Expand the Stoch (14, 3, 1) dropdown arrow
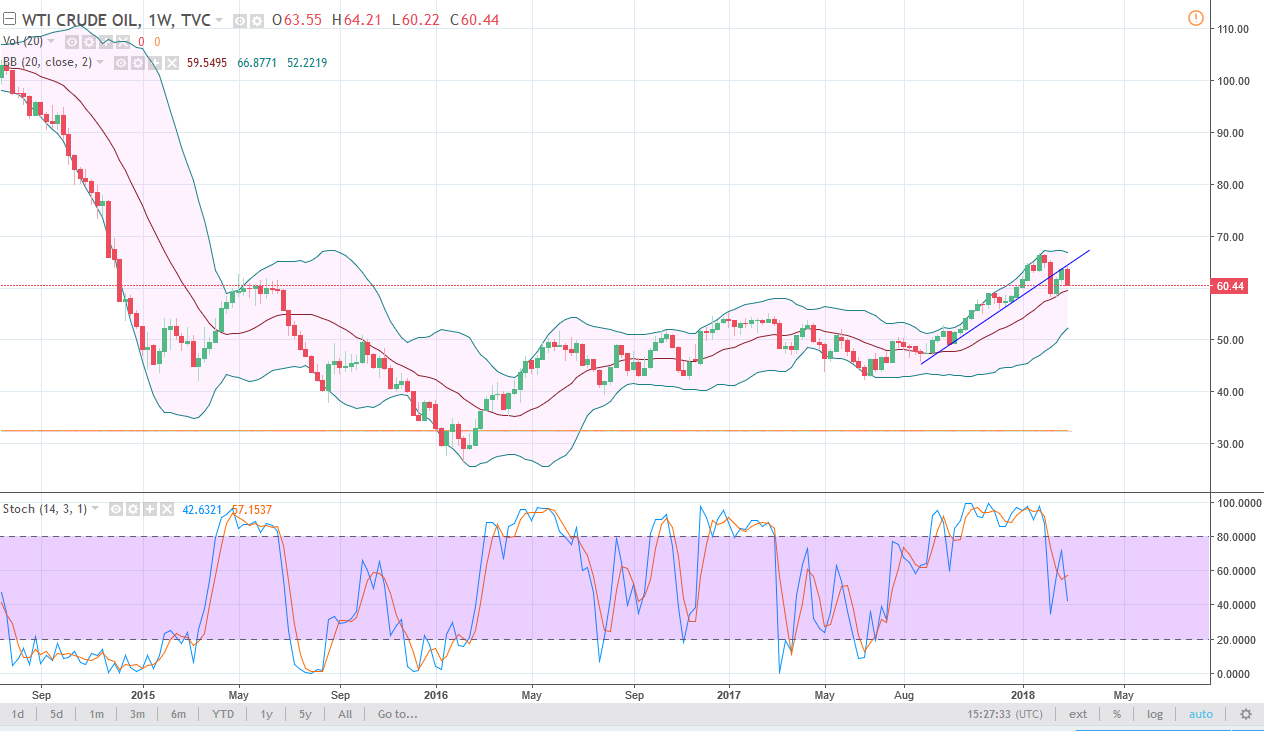1264x731 pixels. tap(96, 509)
